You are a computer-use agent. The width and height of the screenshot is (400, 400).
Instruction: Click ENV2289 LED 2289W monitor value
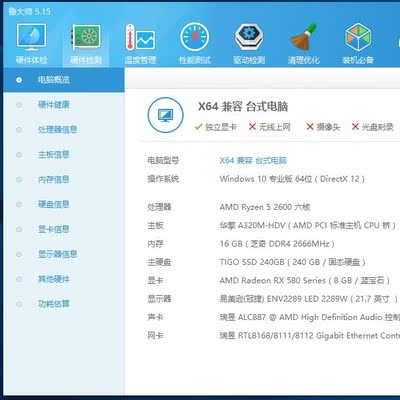[308, 299]
